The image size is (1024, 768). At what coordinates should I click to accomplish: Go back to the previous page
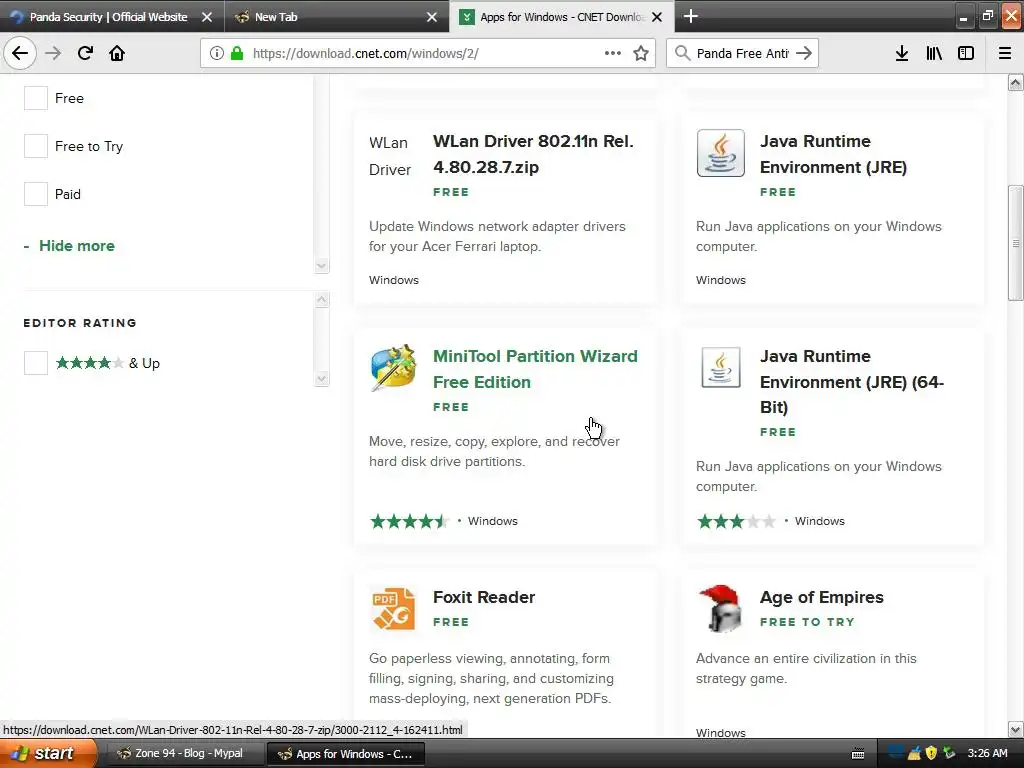(x=20, y=53)
